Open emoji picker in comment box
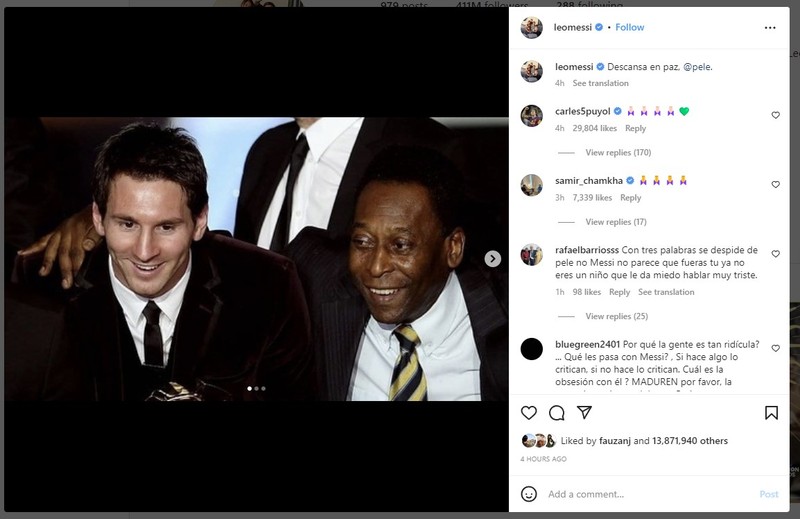Image resolution: width=800 pixels, height=519 pixels. tap(529, 494)
